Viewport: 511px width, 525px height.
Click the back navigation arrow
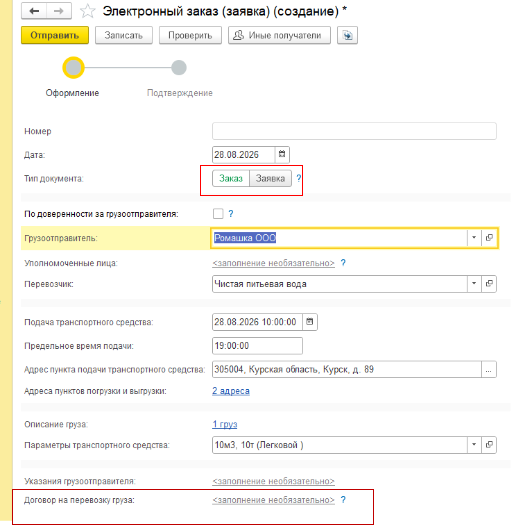point(34,11)
